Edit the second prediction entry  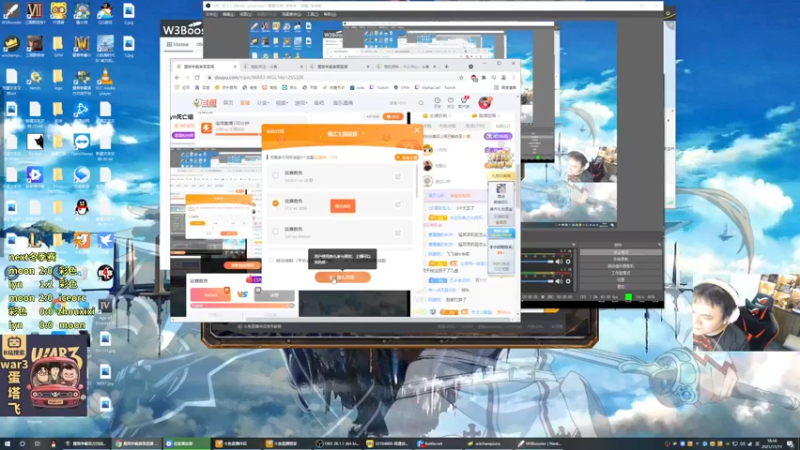(397, 205)
